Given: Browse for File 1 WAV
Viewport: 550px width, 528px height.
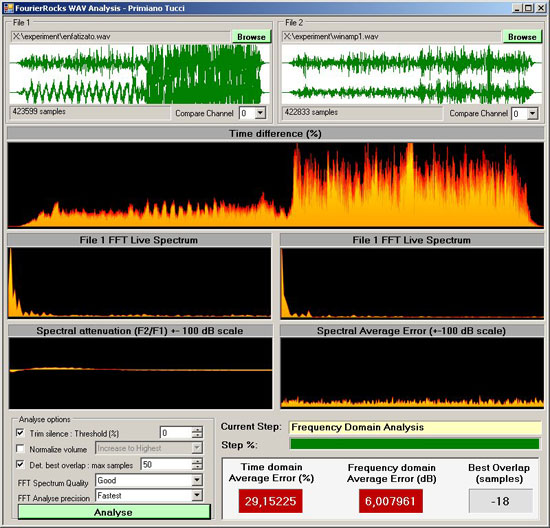Looking at the screenshot, I should pos(251,37).
